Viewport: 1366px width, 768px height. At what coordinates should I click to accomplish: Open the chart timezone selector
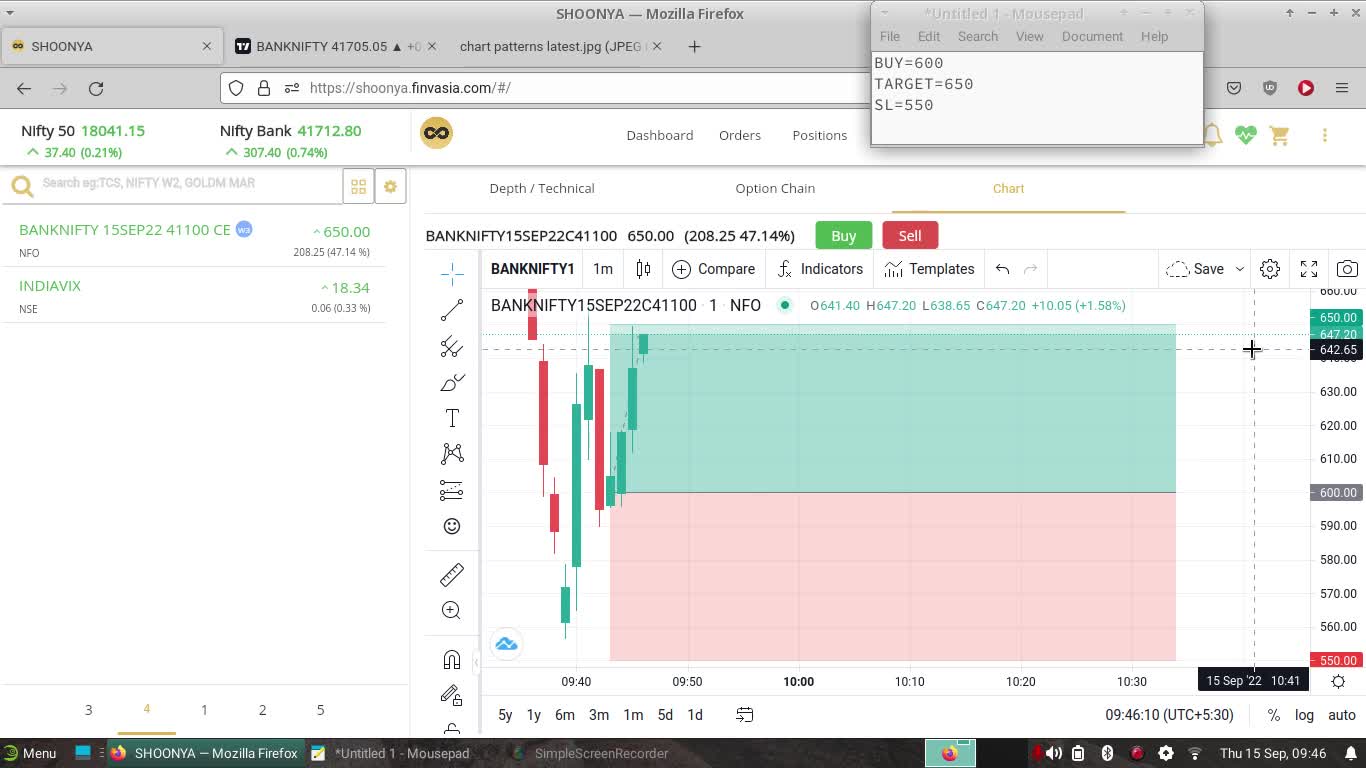[1169, 715]
